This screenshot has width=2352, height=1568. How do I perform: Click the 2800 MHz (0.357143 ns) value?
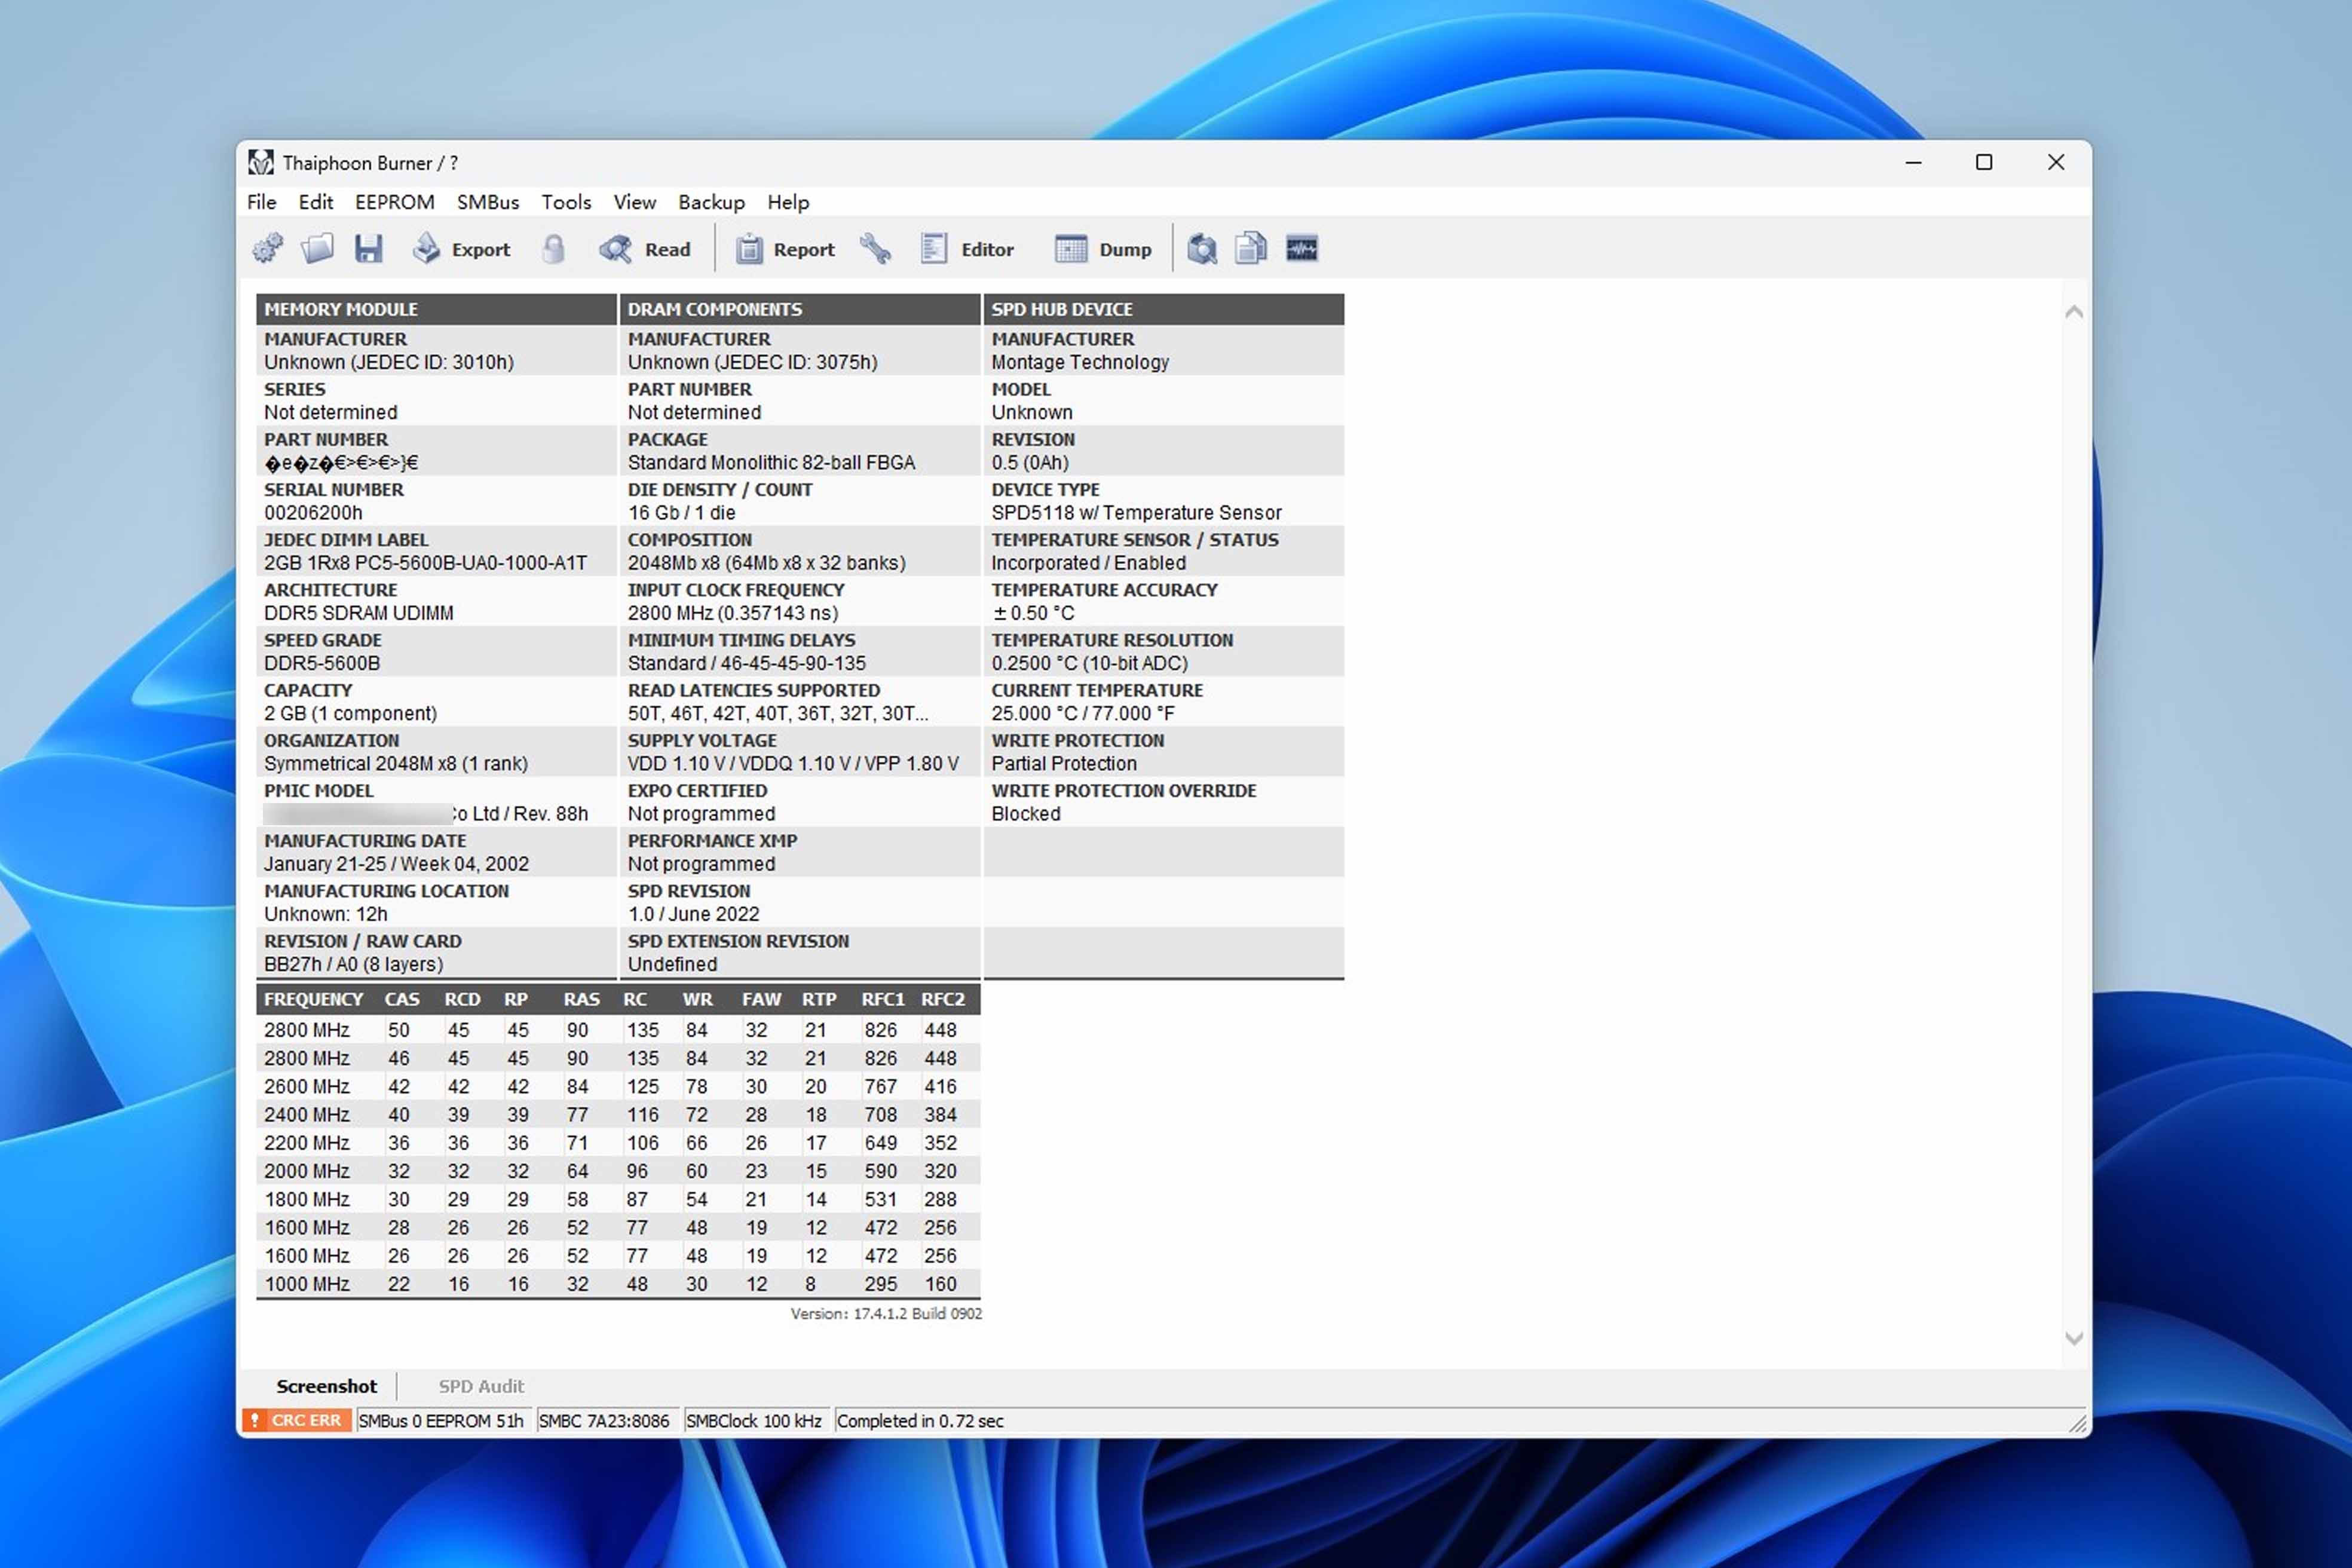pyautogui.click(x=733, y=613)
